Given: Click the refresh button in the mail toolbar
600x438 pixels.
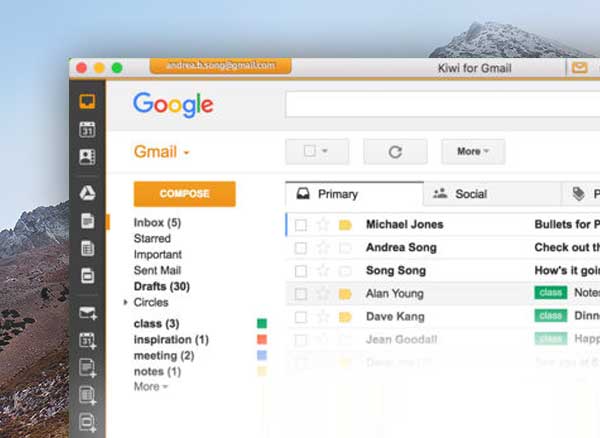Looking at the screenshot, I should pyautogui.click(x=395, y=152).
